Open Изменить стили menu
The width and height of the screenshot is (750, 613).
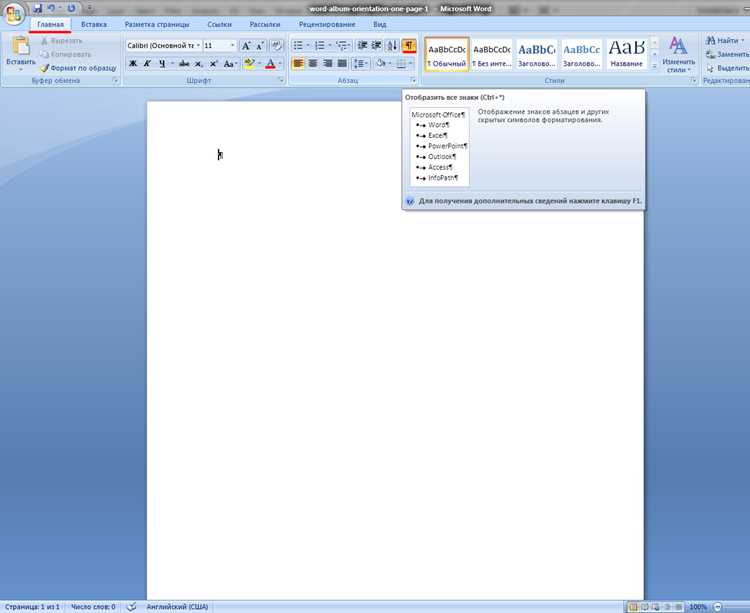[x=678, y=55]
